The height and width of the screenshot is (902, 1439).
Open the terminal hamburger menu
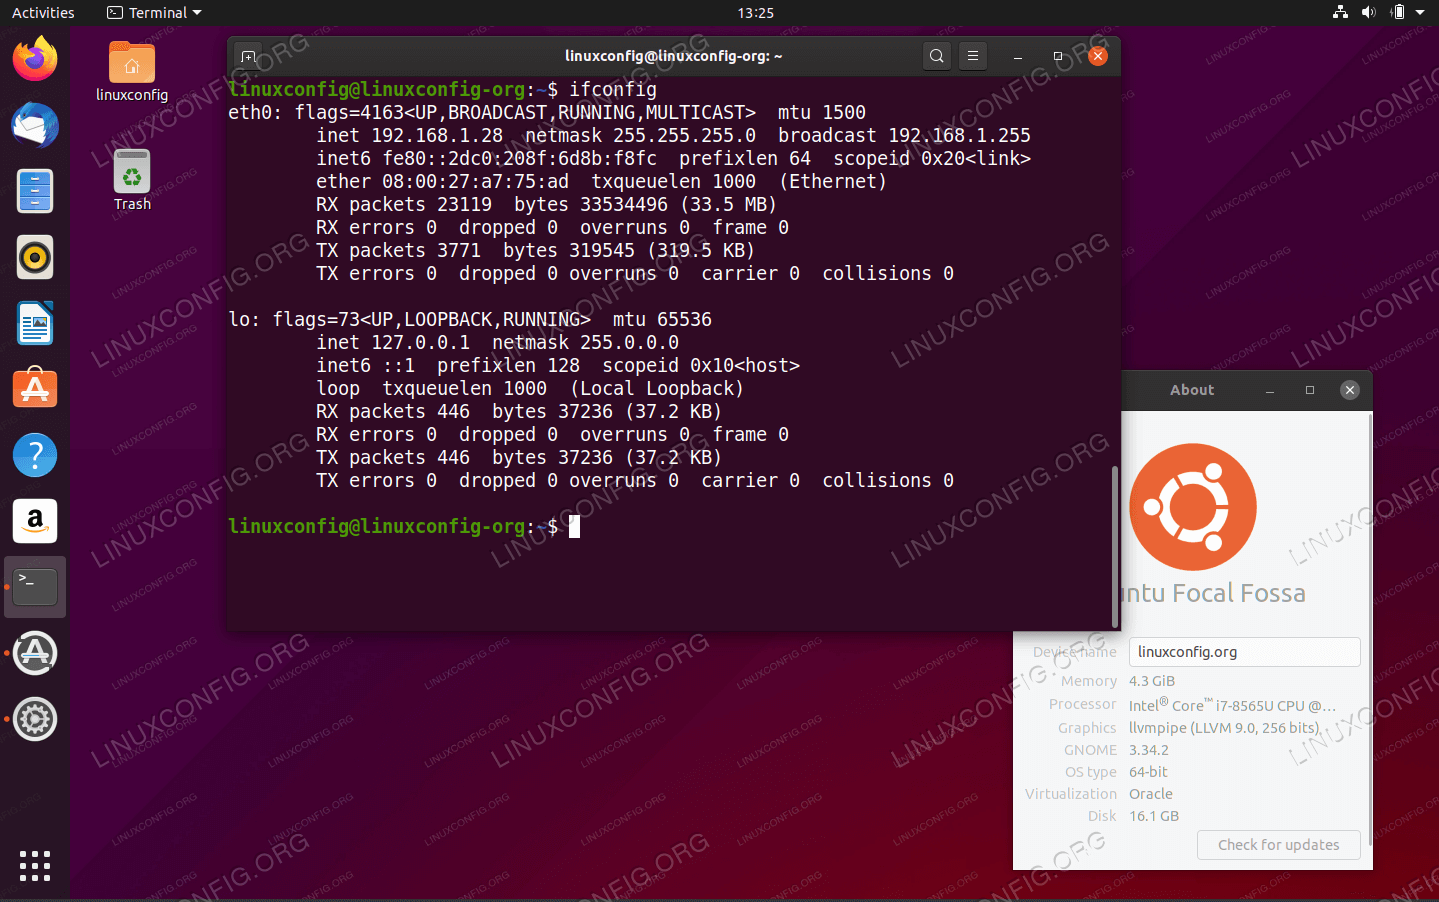coord(972,56)
